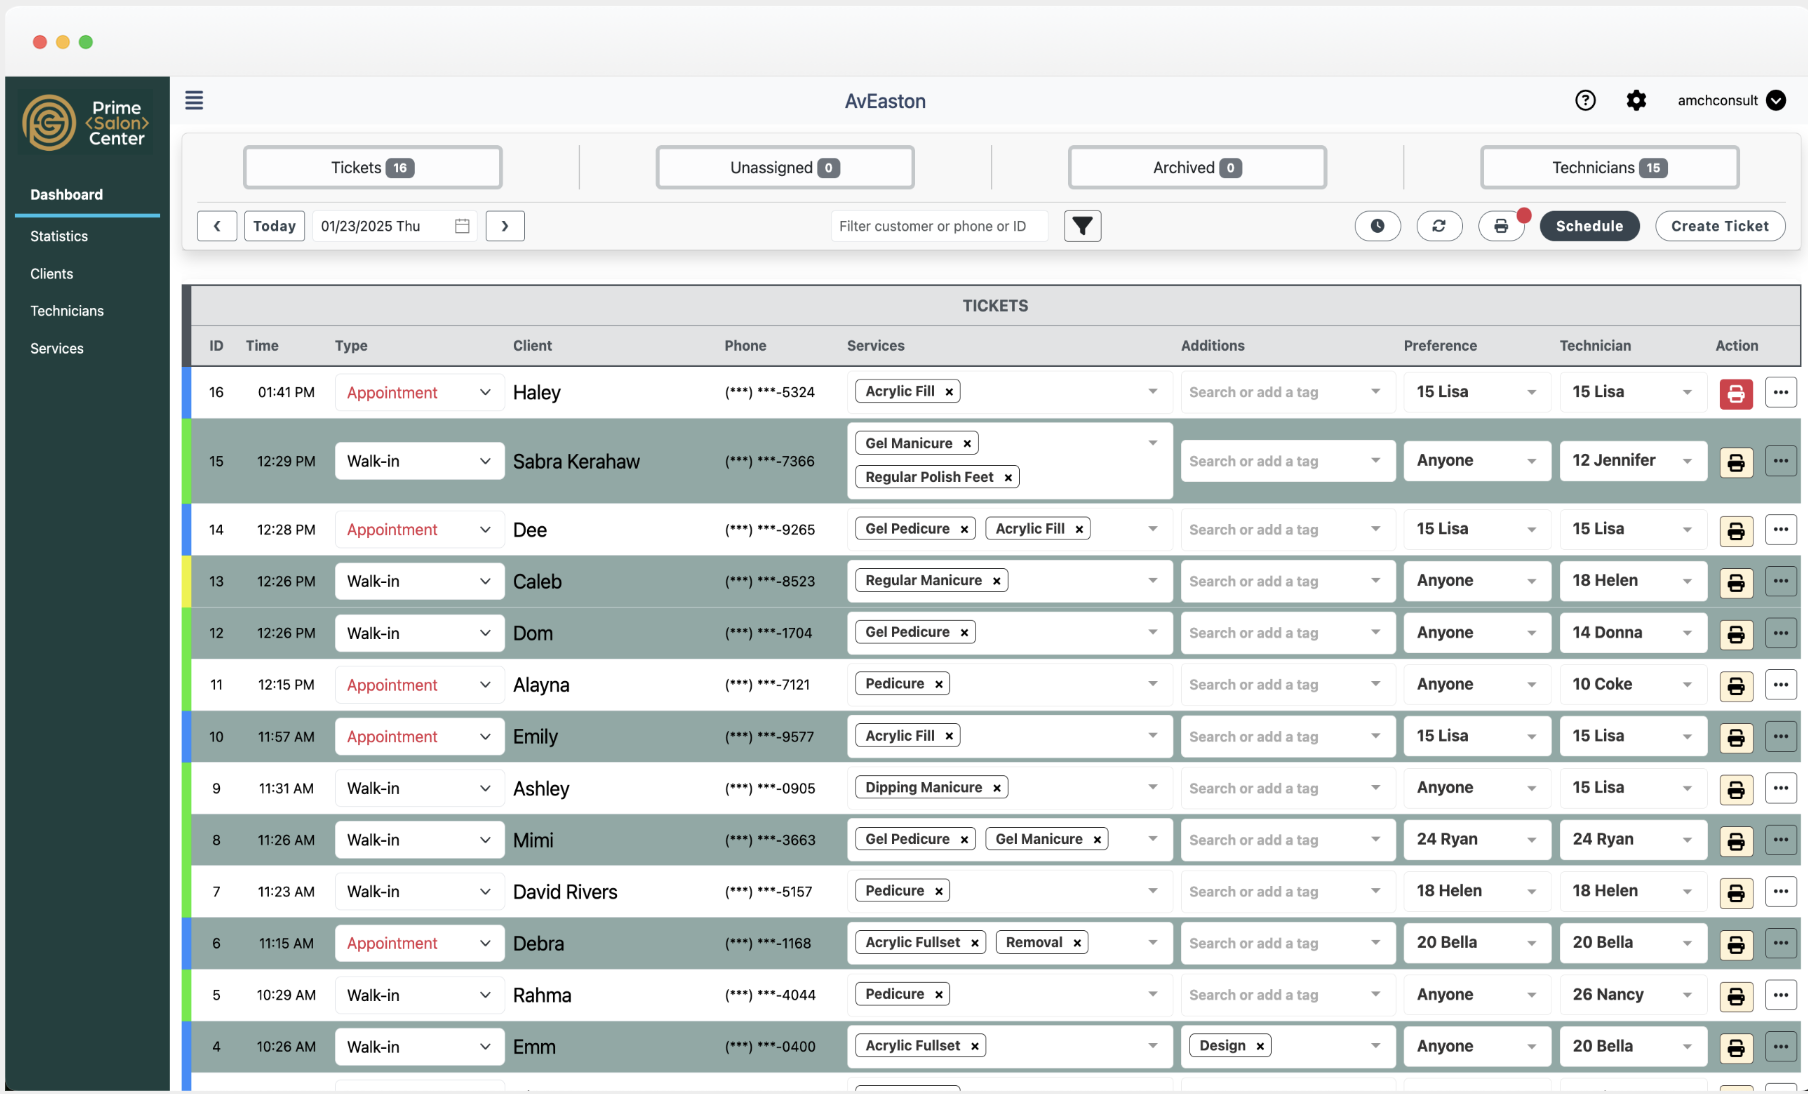Open amchconsult account dropdown
Viewport: 1808px width, 1094px height.
pyautogui.click(x=1776, y=100)
